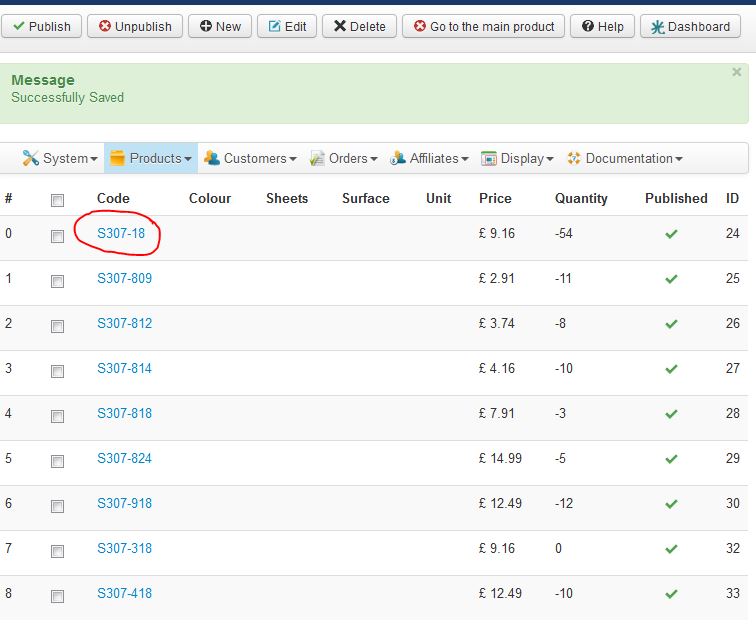This screenshot has height=629, width=756.
Task: Click the Code column header
Action: coord(113,198)
